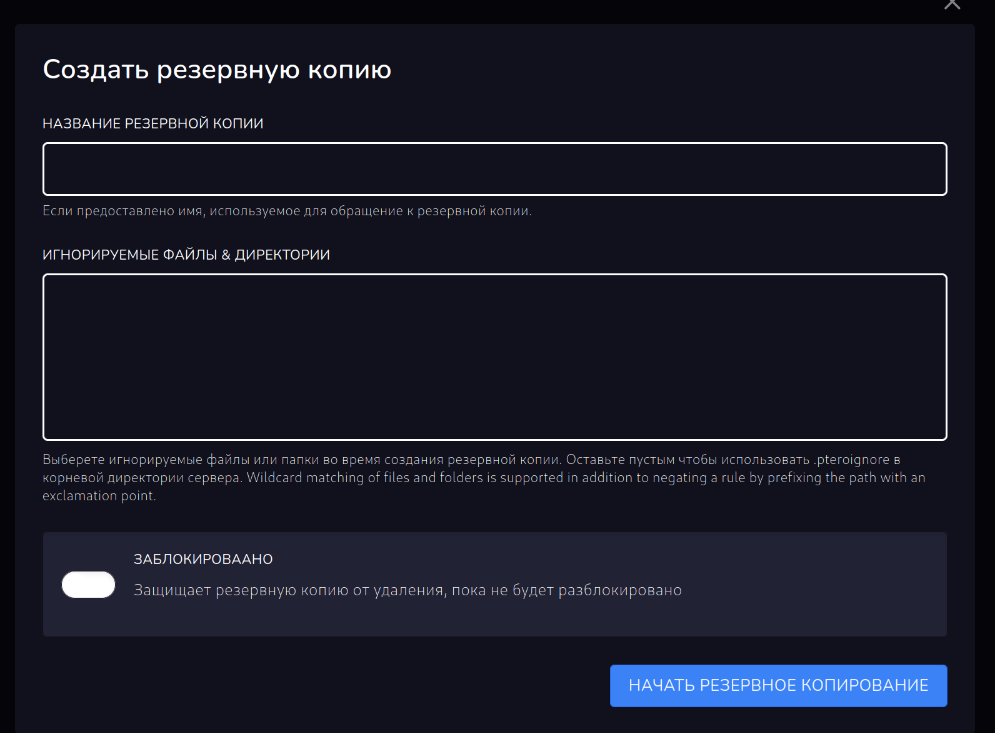Click the Игнорируемые файлы & директории label
Screen dimensions: 995x733
point(186,255)
